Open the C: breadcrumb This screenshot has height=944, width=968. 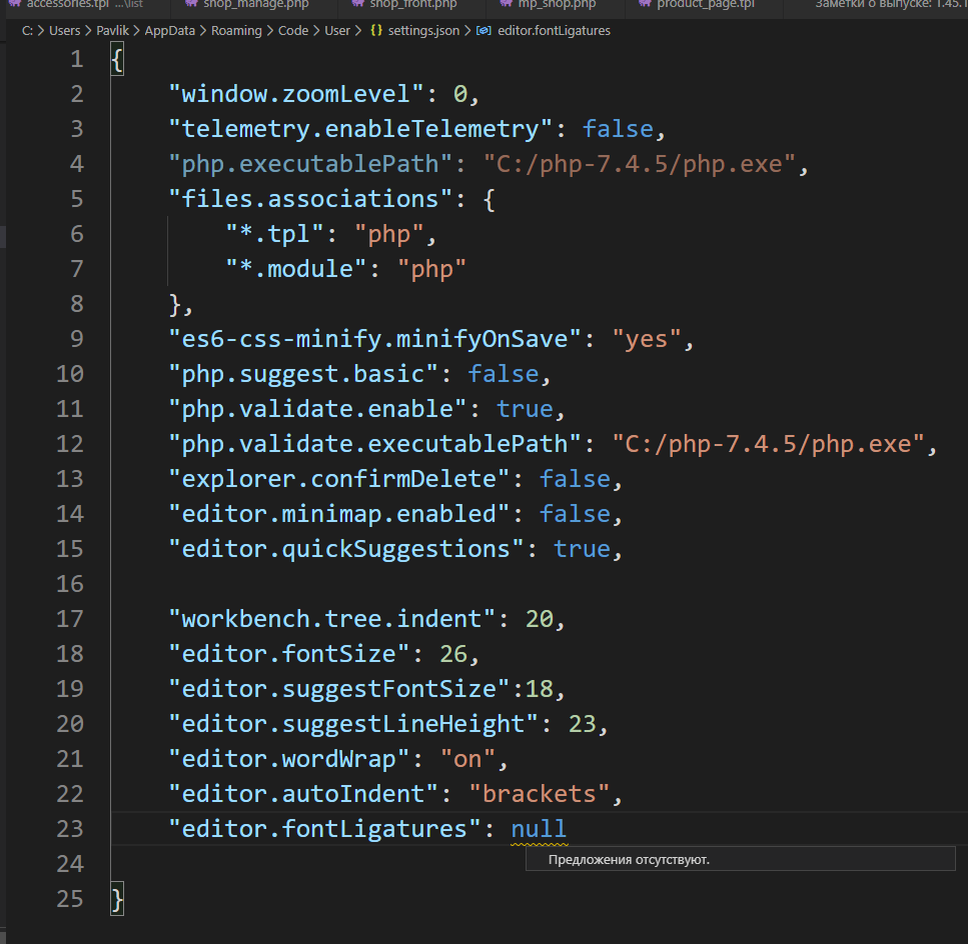[x=27, y=30]
